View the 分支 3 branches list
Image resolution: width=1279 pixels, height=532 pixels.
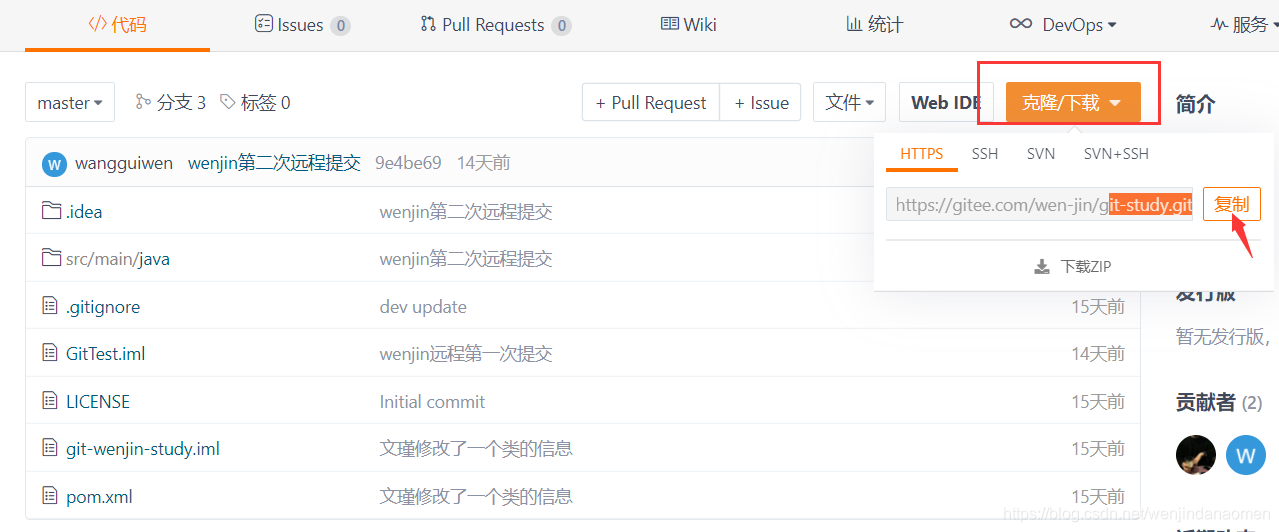[171, 102]
